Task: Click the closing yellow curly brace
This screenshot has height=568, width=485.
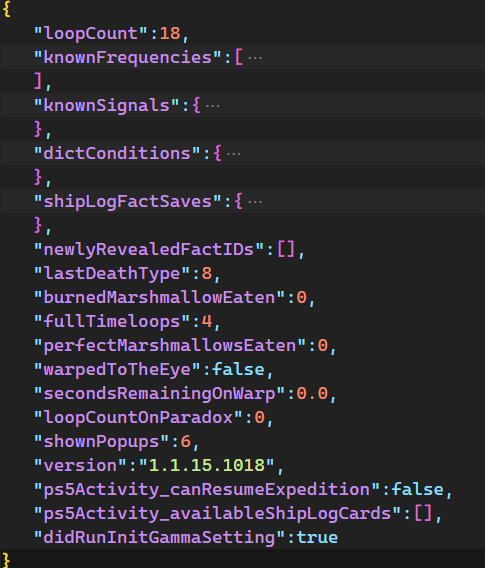Action: 7,560
